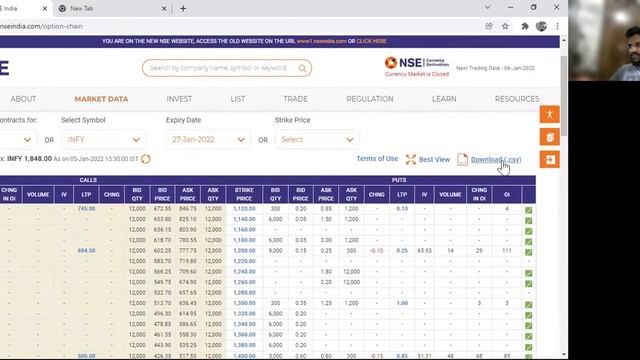This screenshot has height=360, width=640.
Task: Close the New Tab tab
Action: pyautogui.click(x=164, y=9)
